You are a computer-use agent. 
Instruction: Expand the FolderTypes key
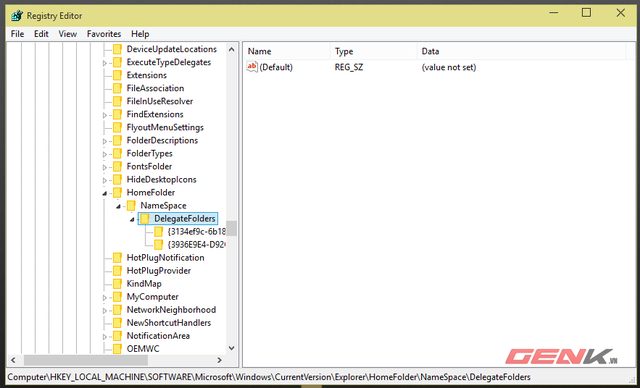pos(104,155)
